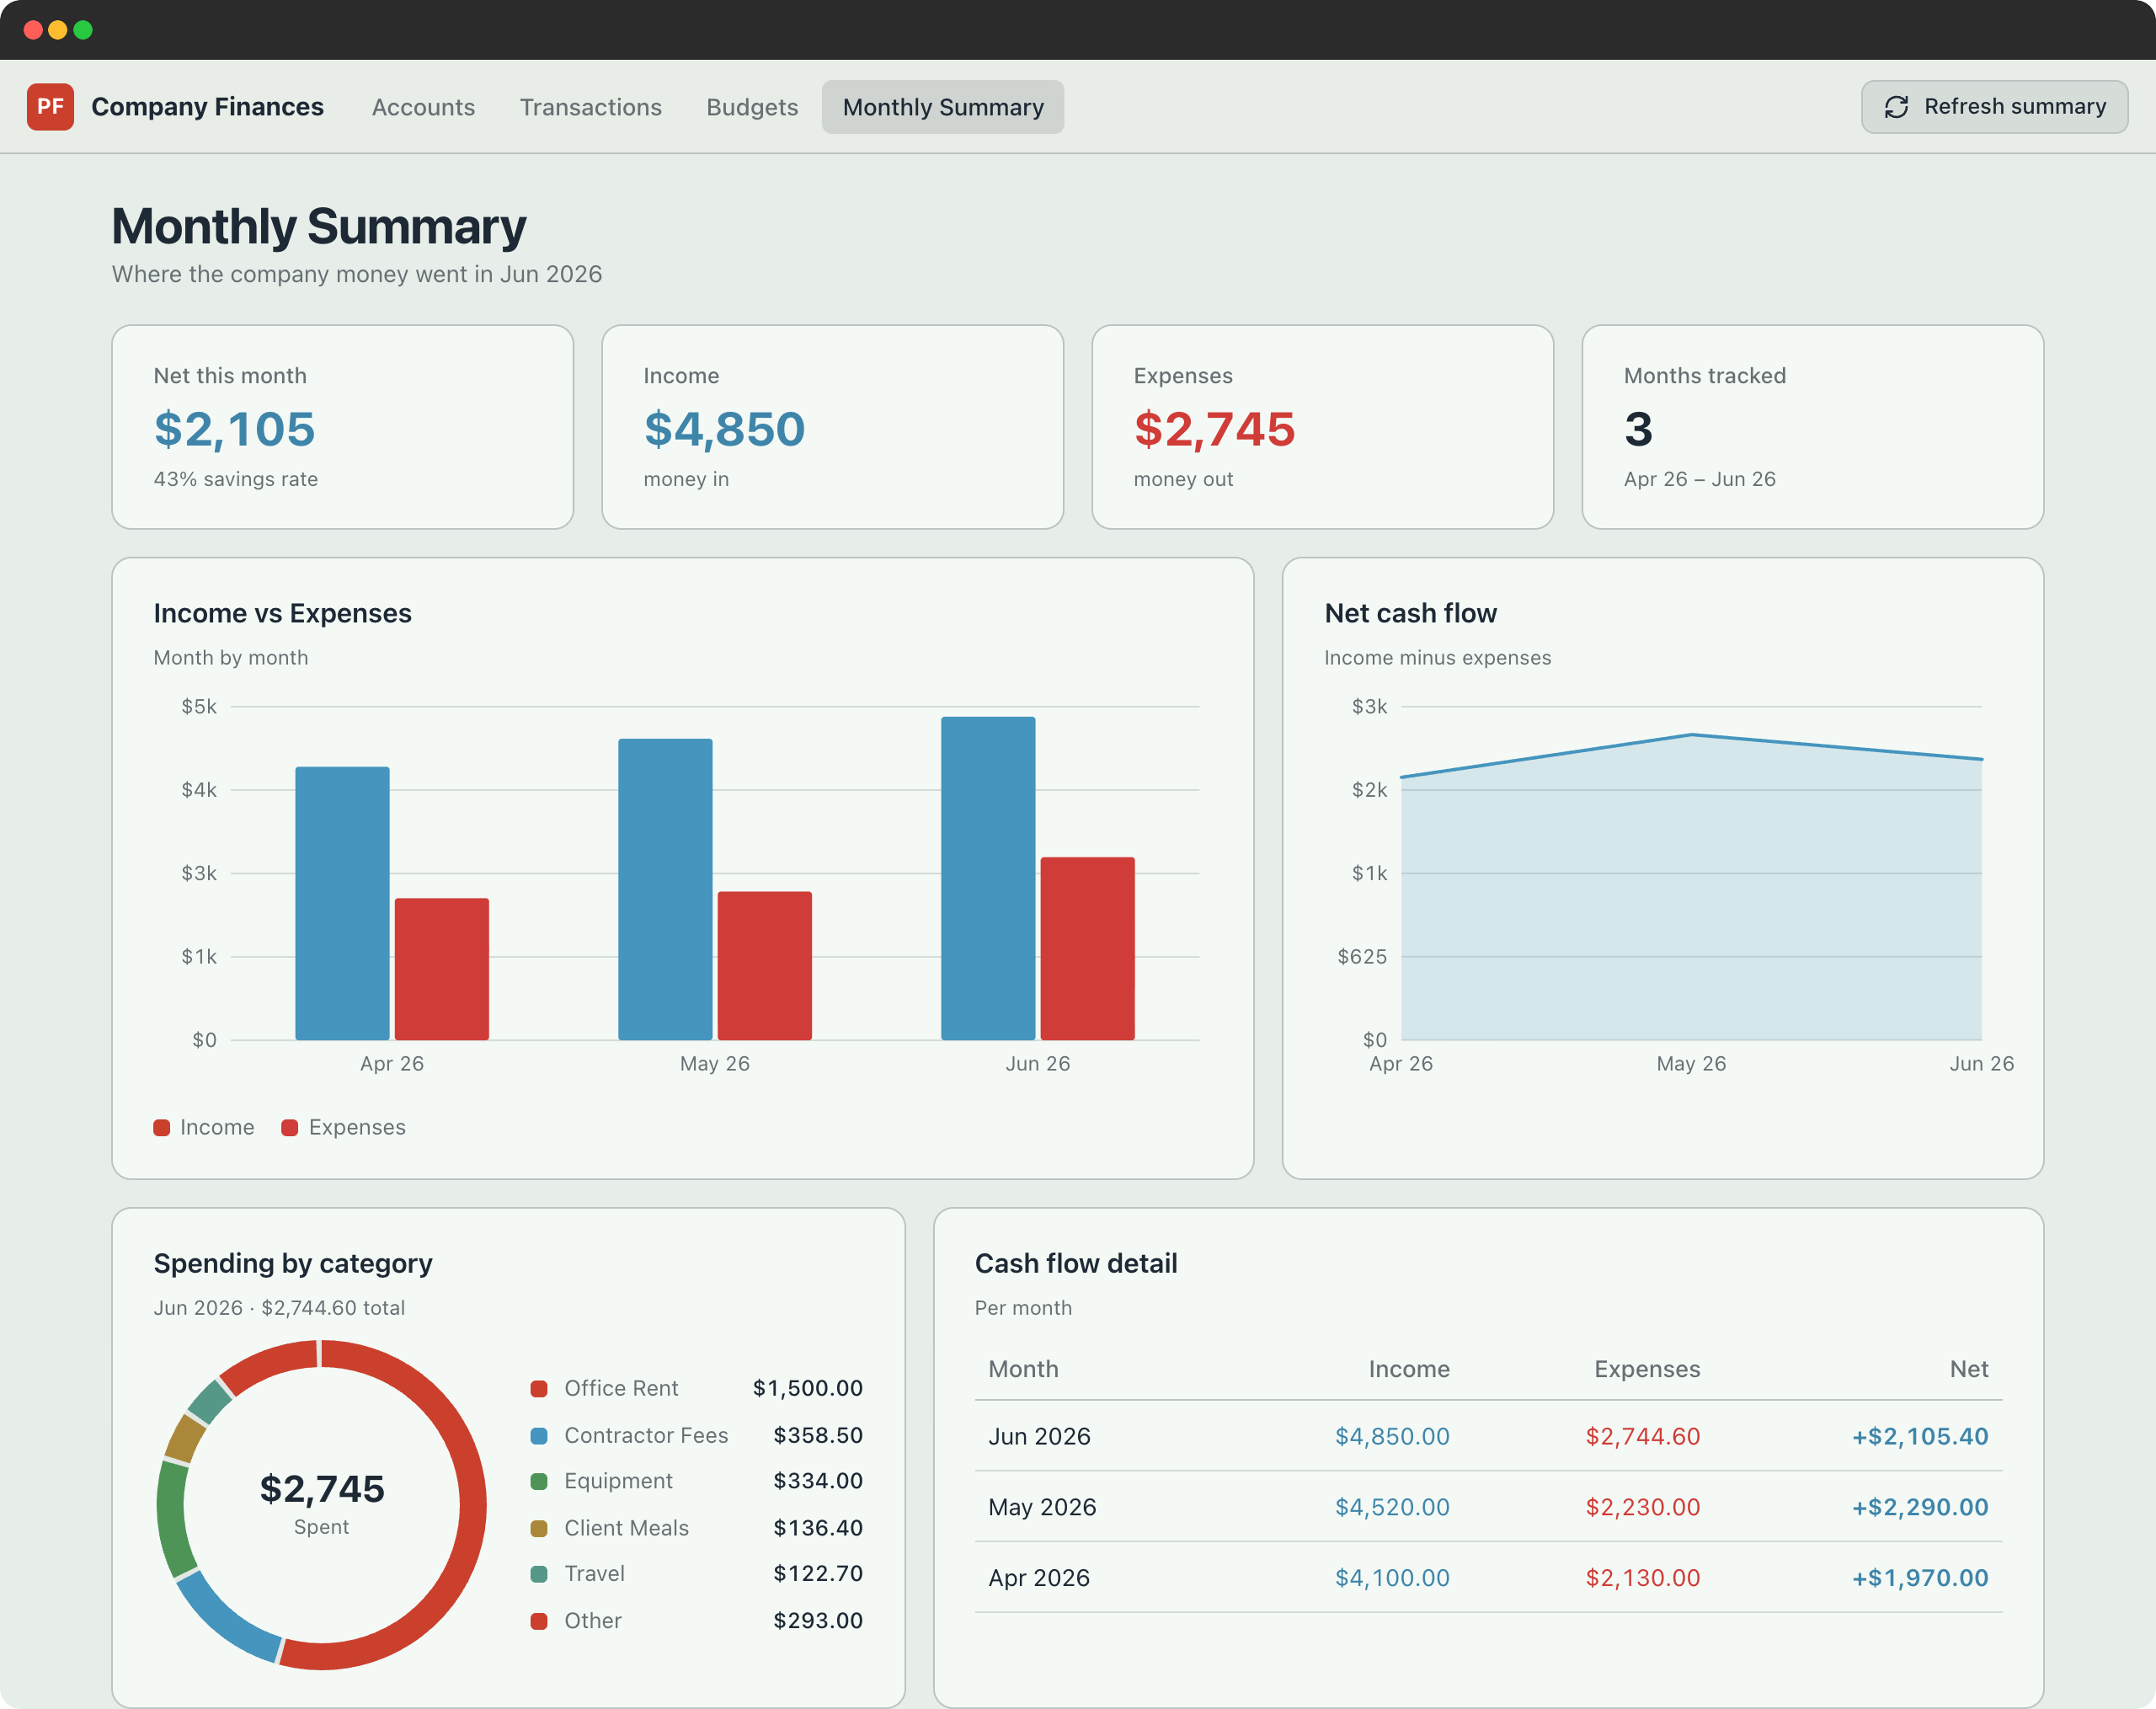Click the "$2,745" expenses card value
The image size is (2156, 1709).
pos(1214,430)
